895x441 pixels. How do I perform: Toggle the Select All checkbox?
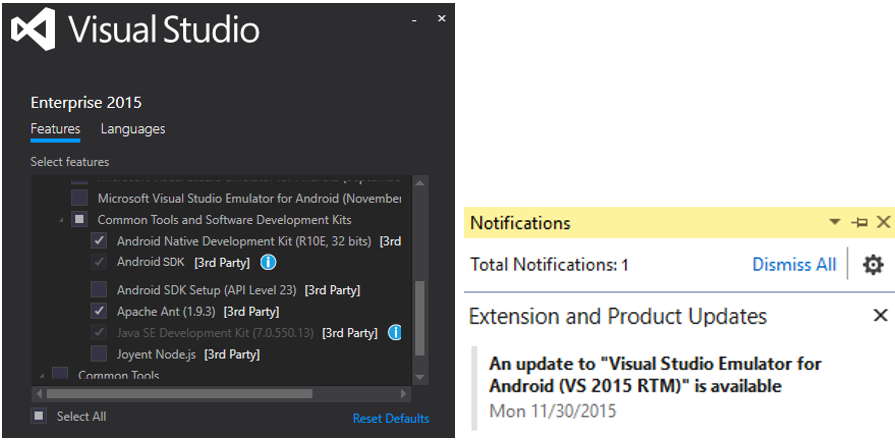click(x=39, y=416)
